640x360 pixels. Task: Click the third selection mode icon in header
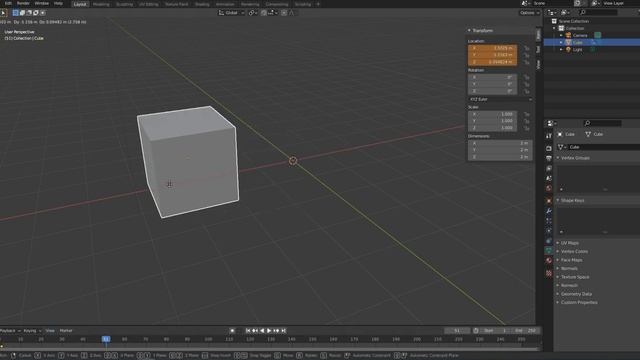[29, 13]
